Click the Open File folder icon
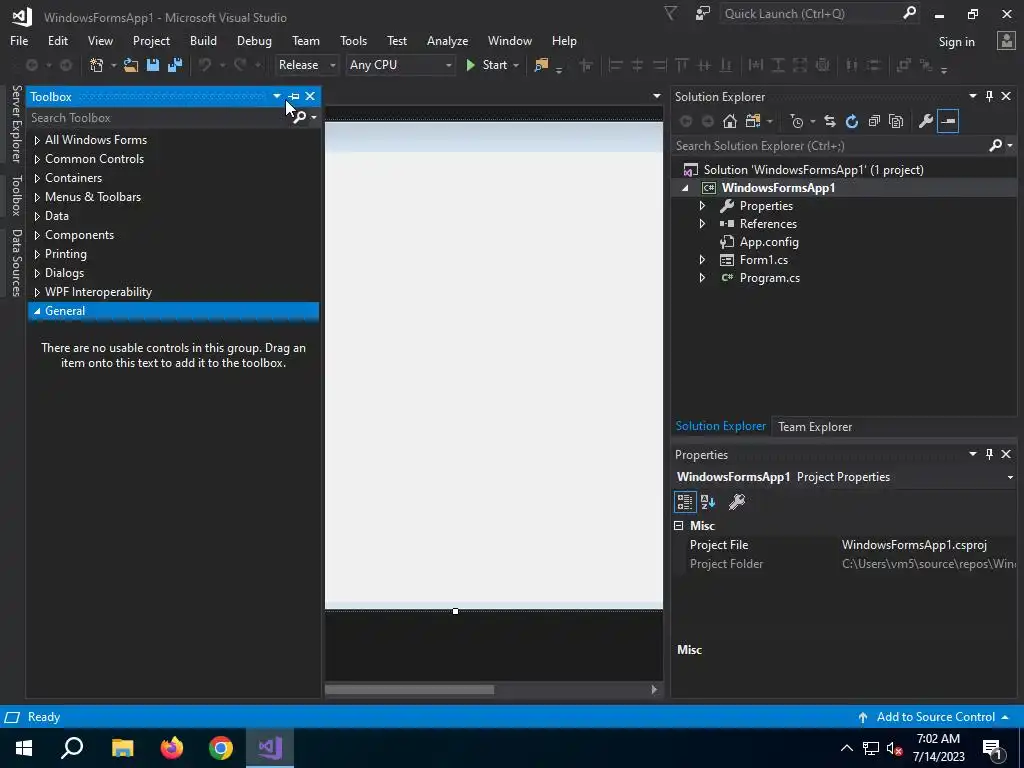This screenshot has width=1024, height=768. pos(131,65)
